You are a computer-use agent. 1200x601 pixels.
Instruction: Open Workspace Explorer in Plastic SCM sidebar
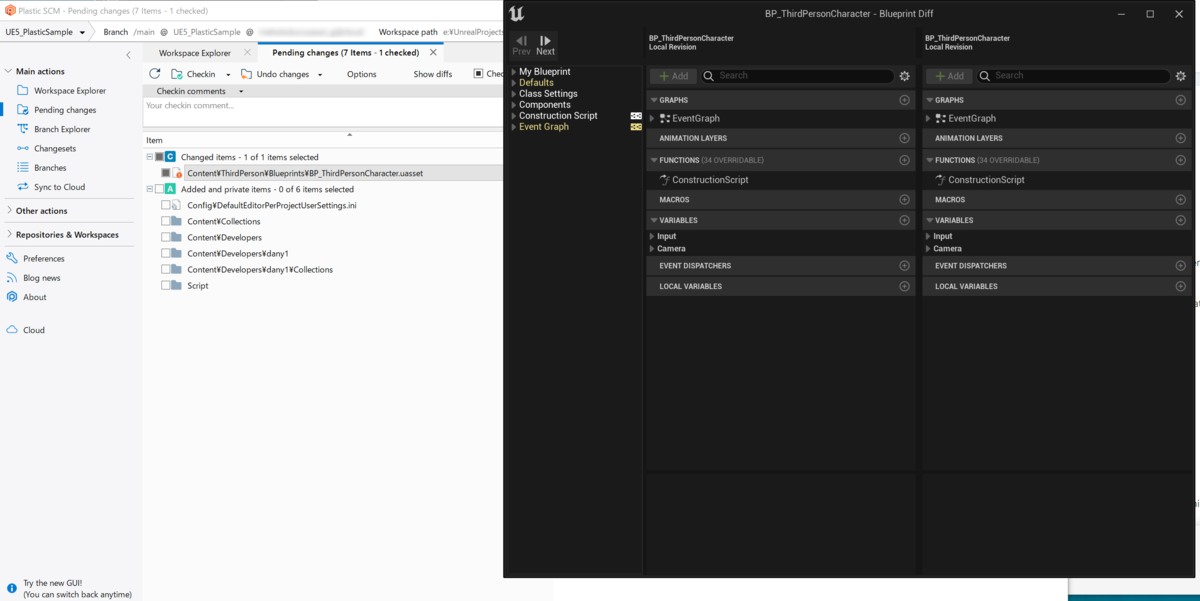61,91
